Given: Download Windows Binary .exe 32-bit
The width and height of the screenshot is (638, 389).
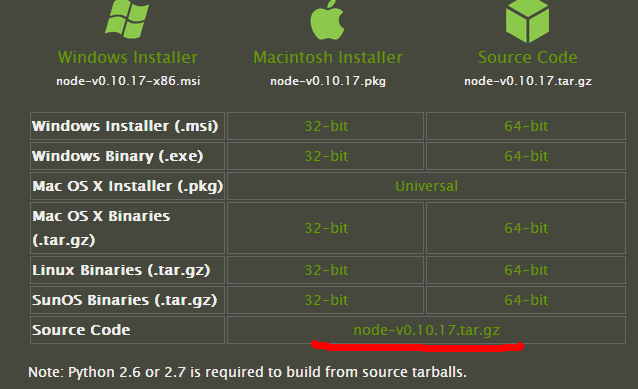Looking at the screenshot, I should [x=326, y=156].
